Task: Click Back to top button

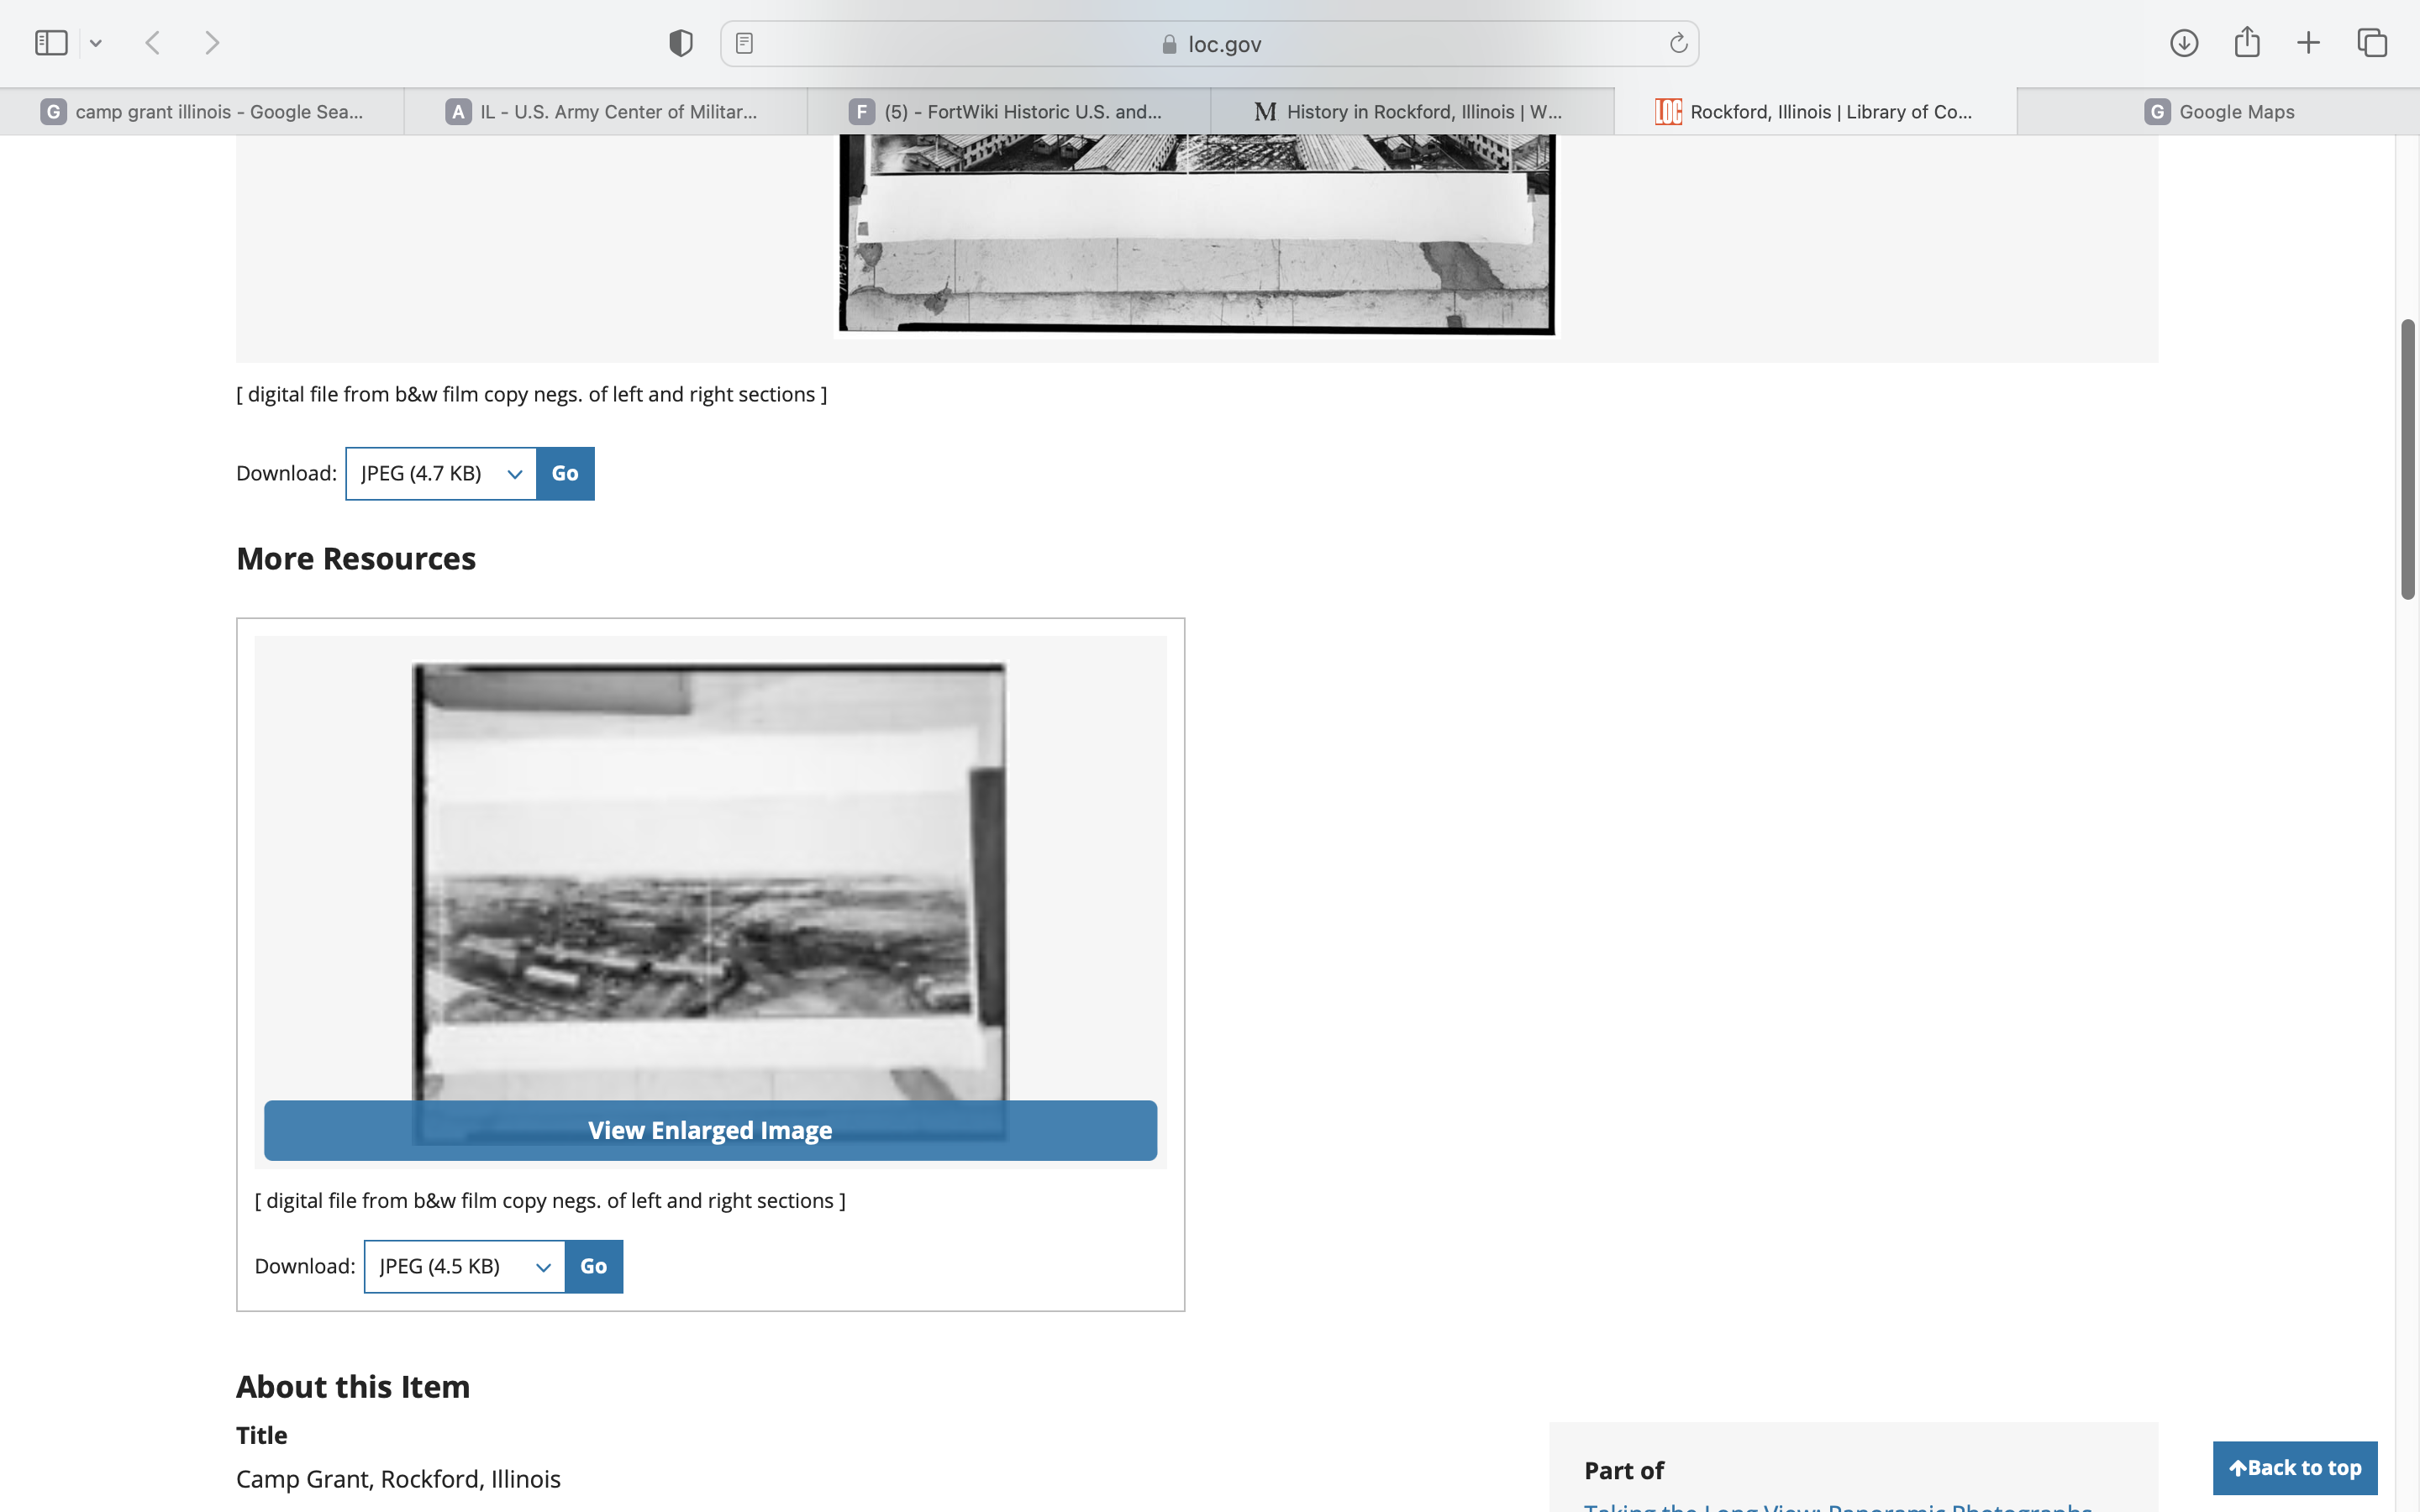Action: (2294, 1467)
